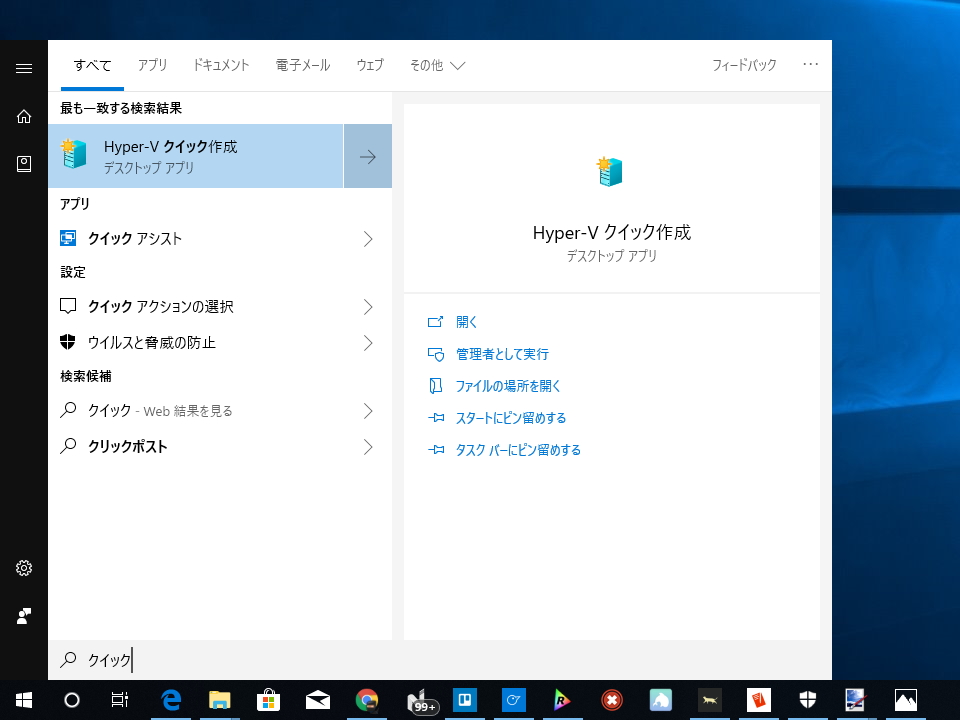Select the Home icon in the left sidebar

[x=23, y=116]
